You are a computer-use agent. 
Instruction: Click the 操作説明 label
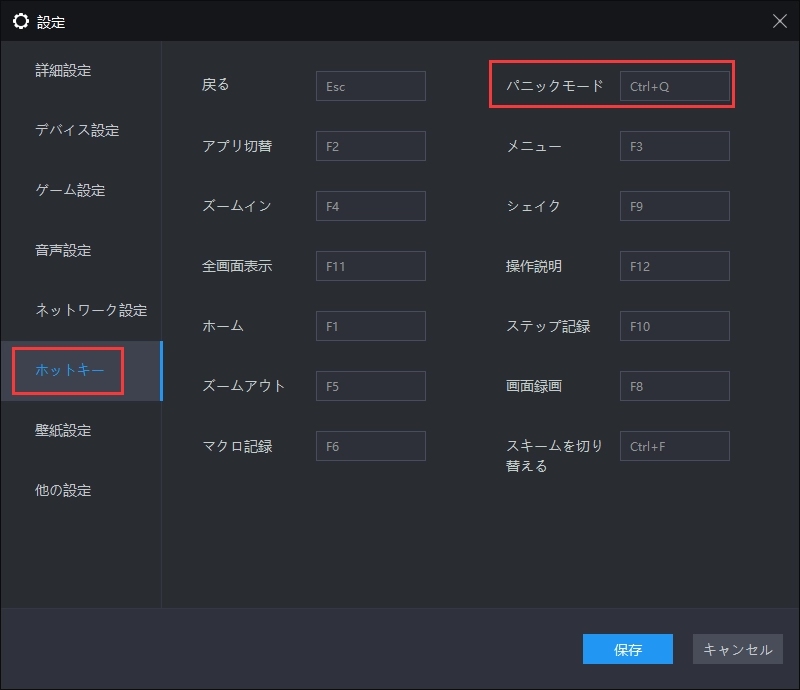click(534, 266)
